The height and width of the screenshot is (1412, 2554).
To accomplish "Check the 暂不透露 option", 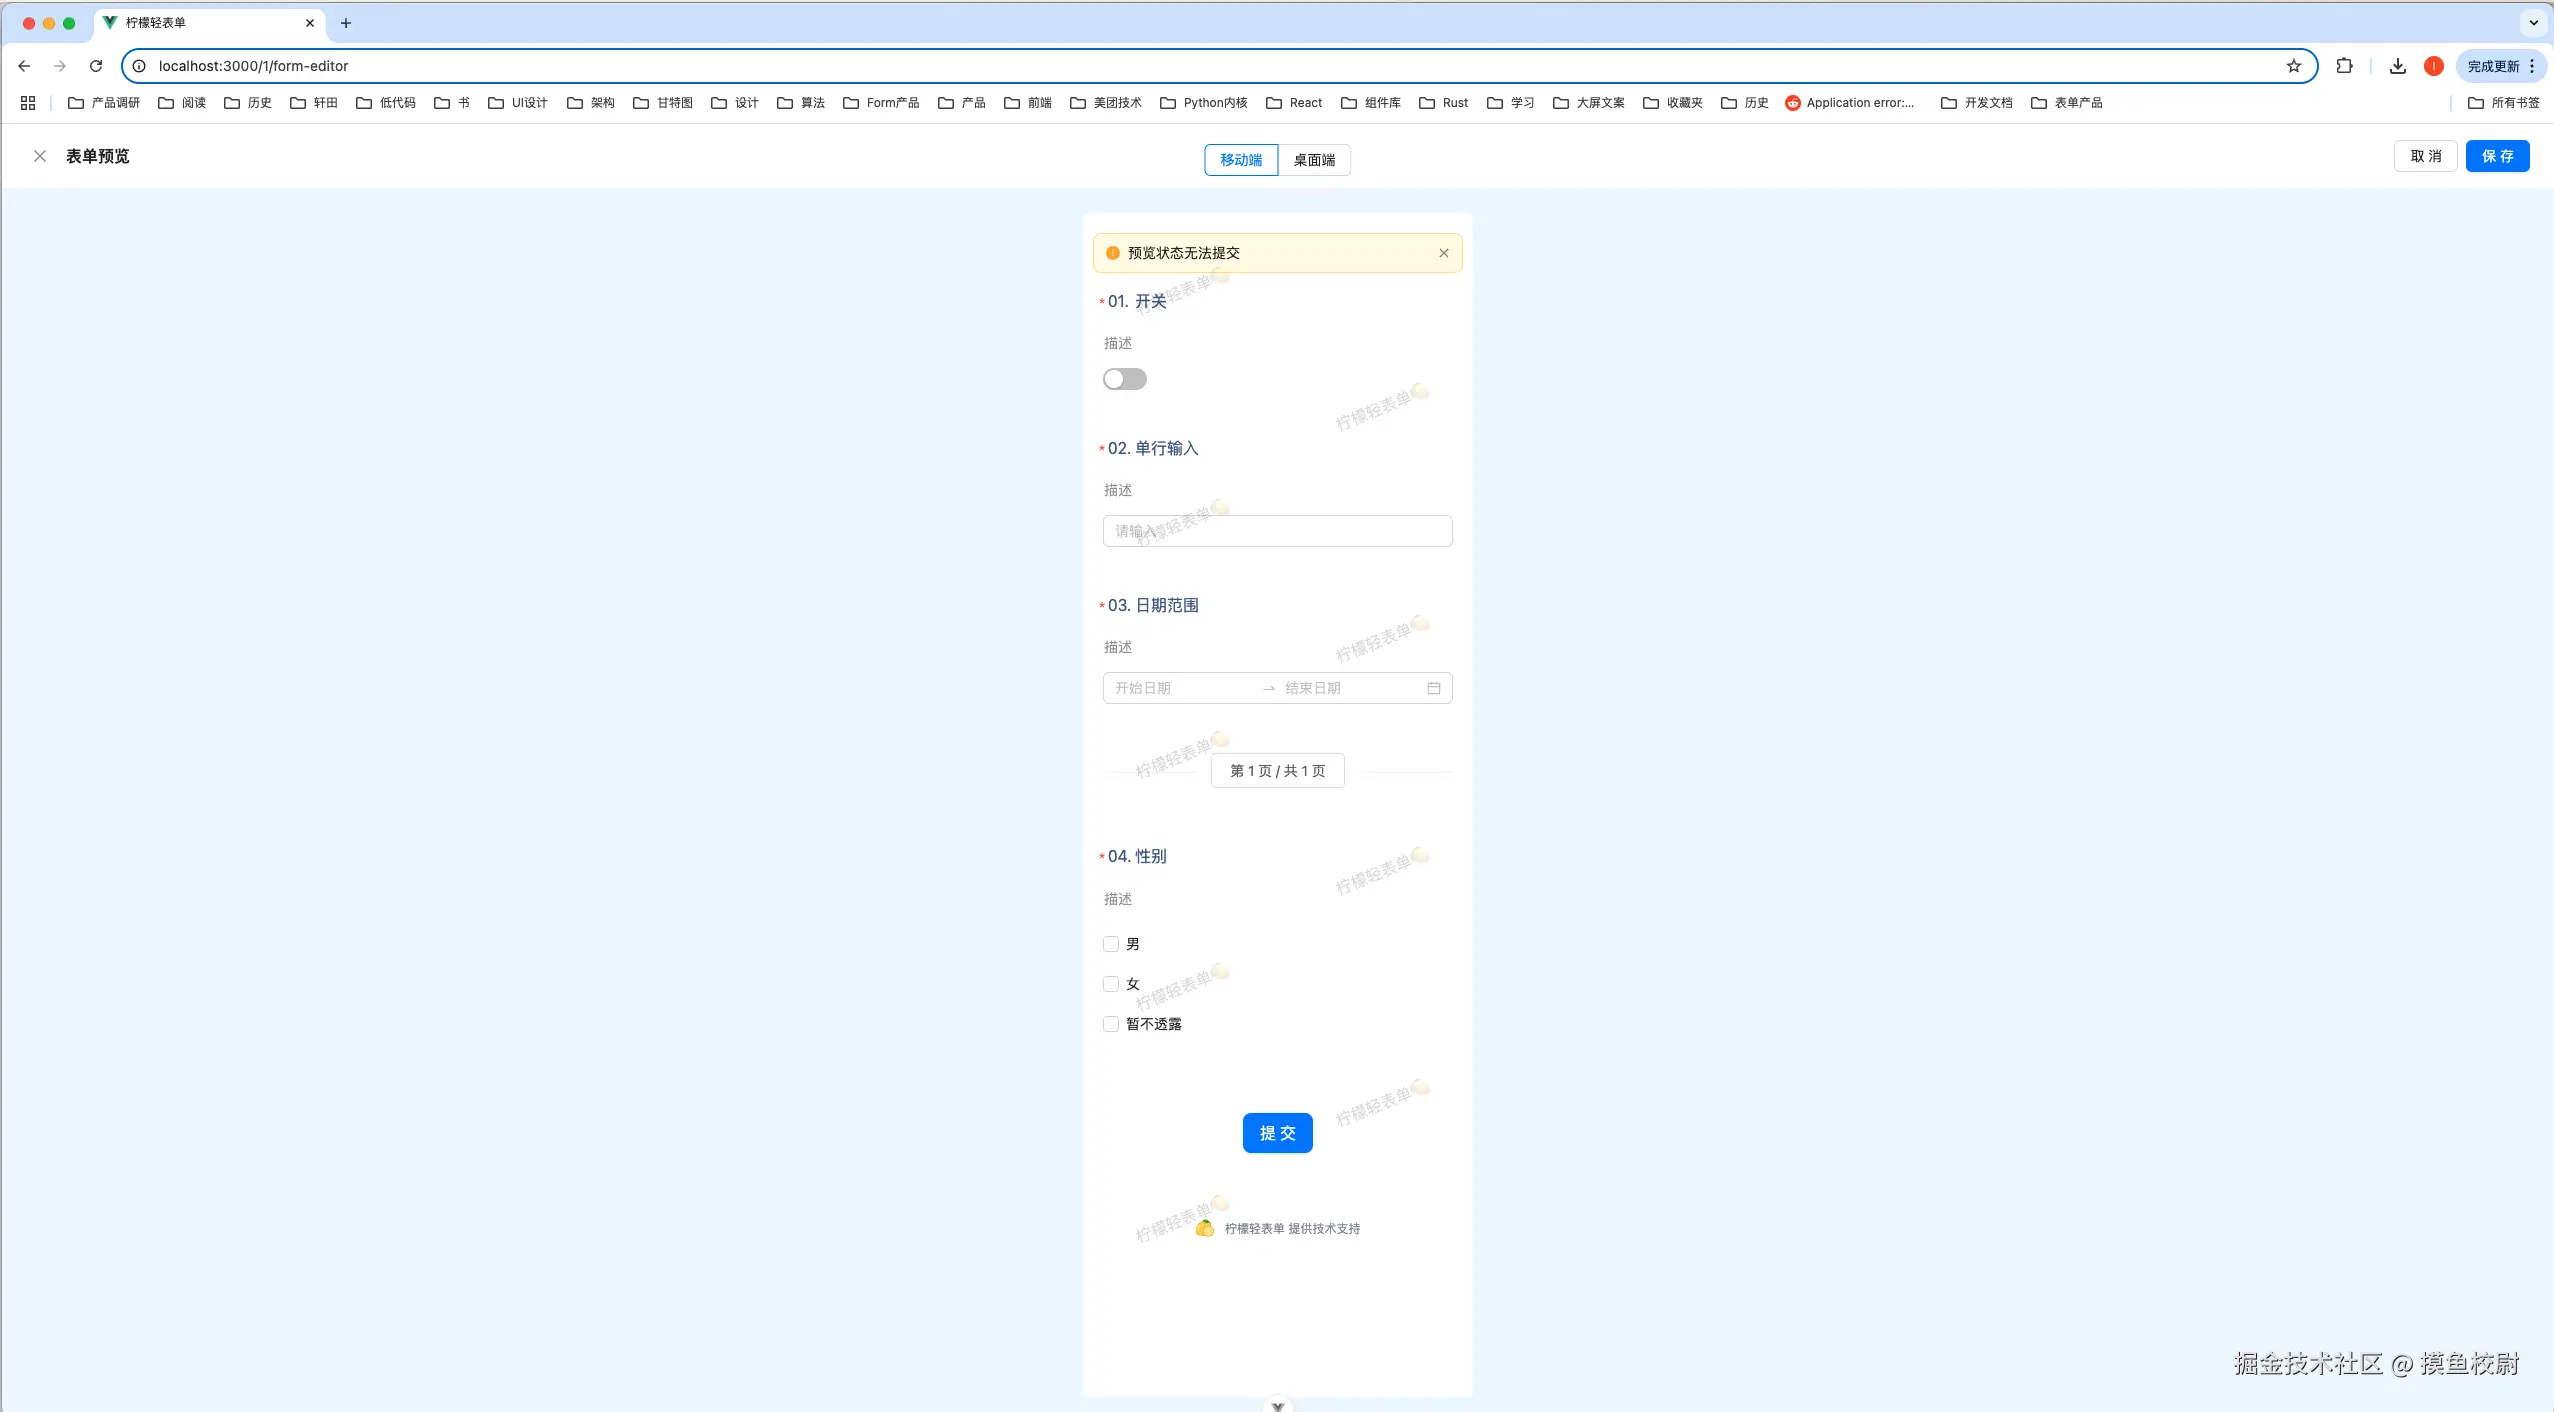I will point(1110,1024).
